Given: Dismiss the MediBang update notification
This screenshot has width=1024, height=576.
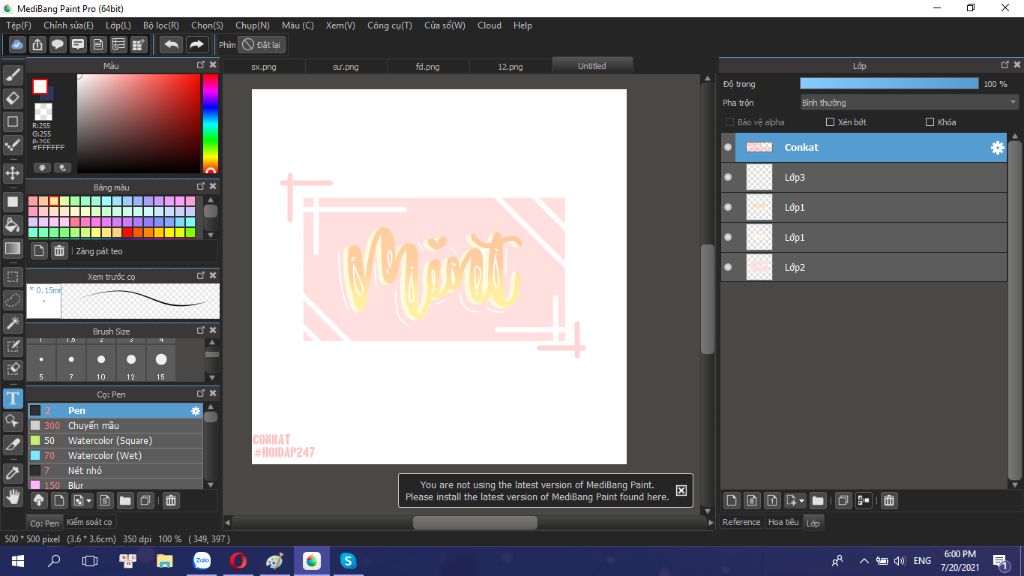Looking at the screenshot, I should (681, 490).
